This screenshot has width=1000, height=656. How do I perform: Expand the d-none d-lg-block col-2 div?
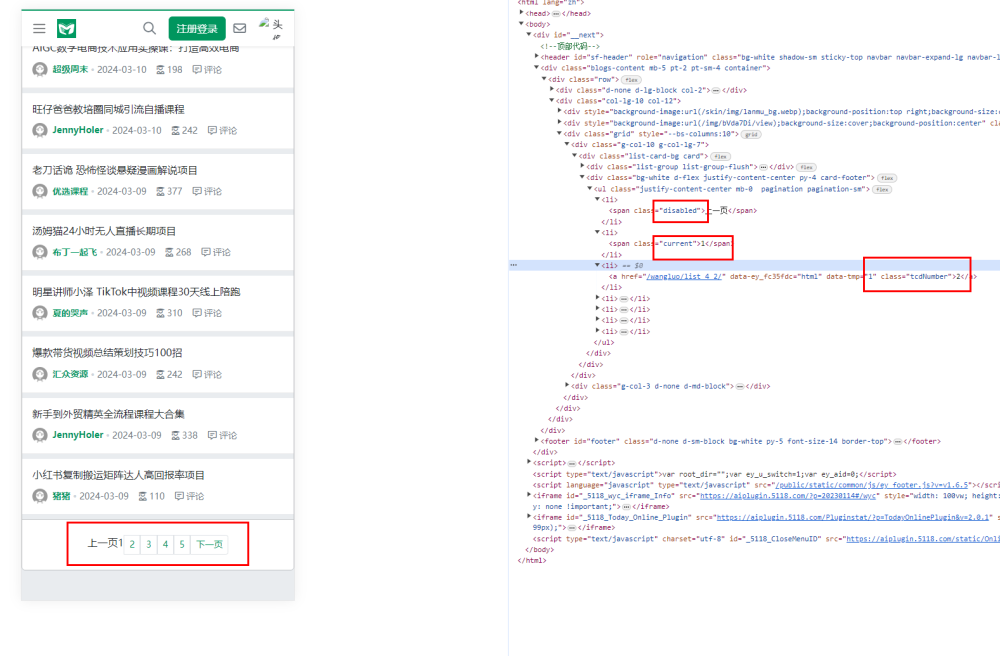(552, 90)
